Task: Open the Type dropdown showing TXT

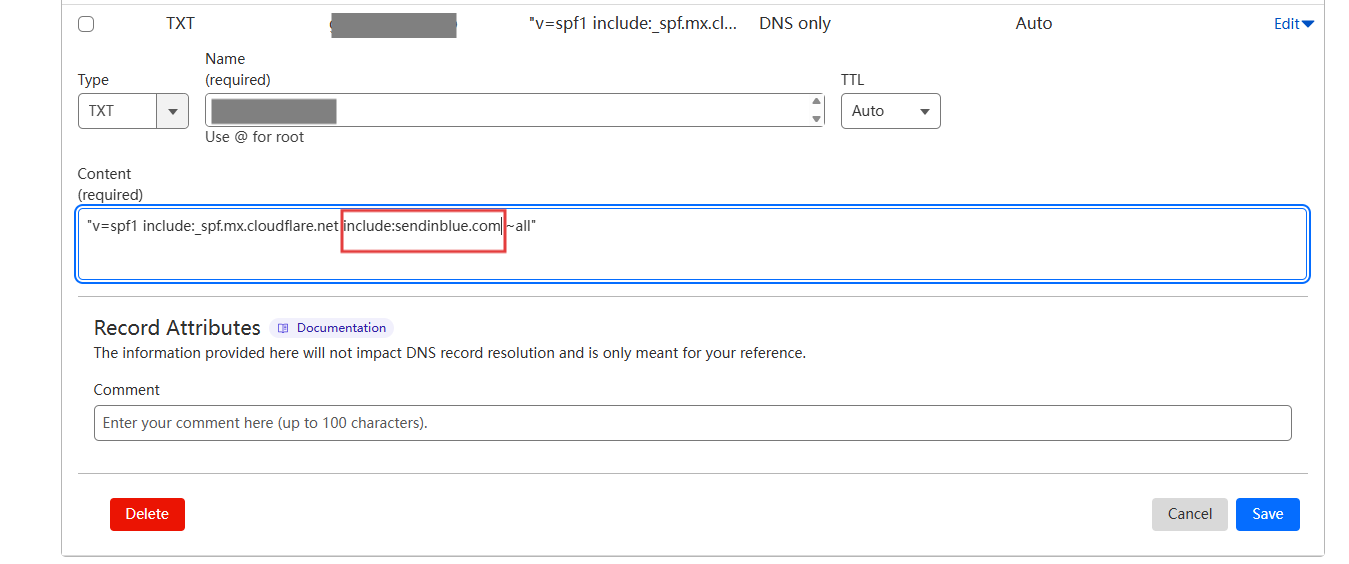Action: click(x=133, y=111)
